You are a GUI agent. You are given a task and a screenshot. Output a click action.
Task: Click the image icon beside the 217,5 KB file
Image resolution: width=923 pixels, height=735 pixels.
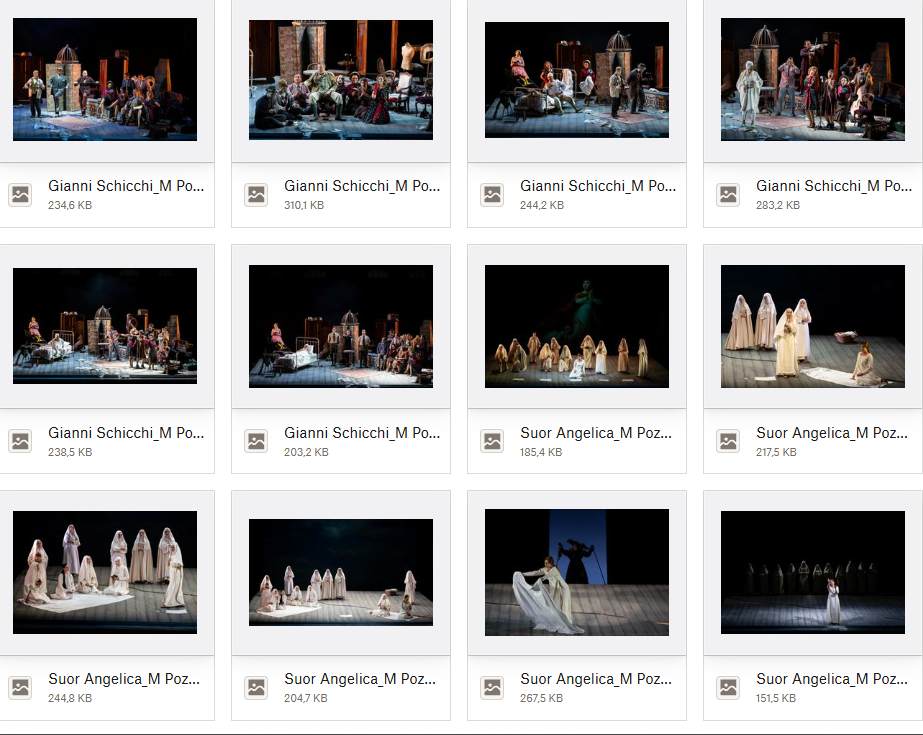(x=728, y=441)
